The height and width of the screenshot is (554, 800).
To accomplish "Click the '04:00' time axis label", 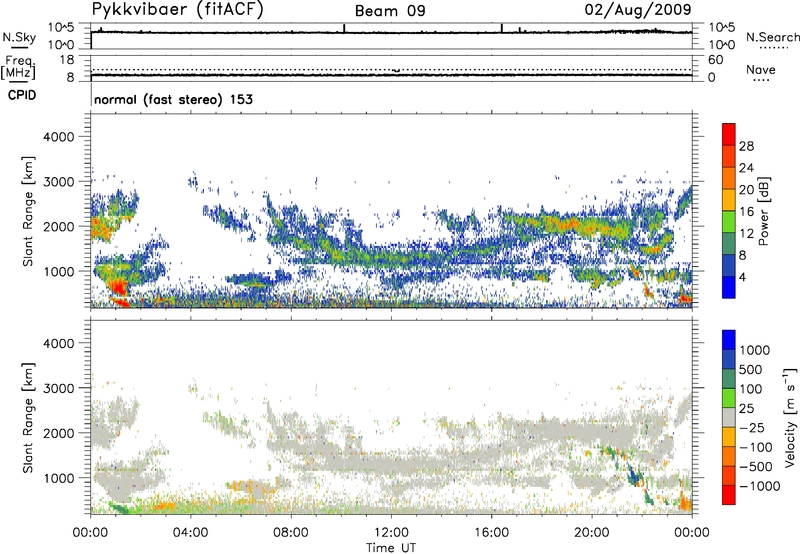I will pyautogui.click(x=190, y=533).
